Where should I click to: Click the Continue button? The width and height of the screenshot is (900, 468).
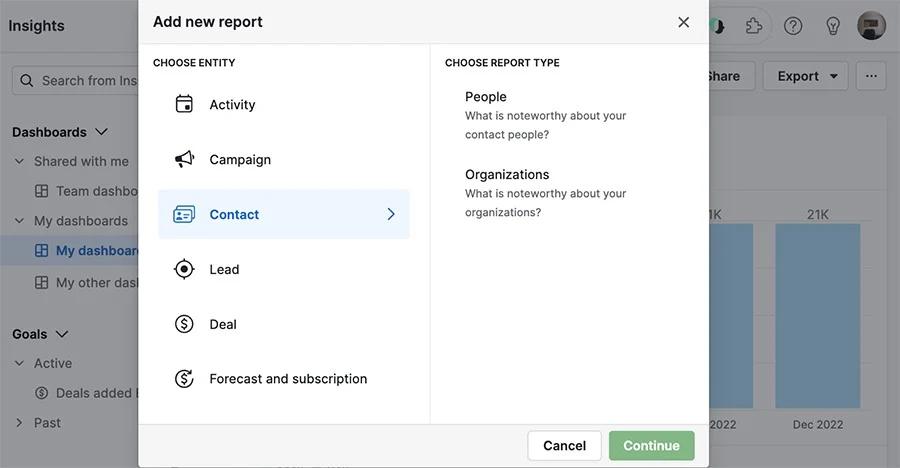tap(651, 446)
